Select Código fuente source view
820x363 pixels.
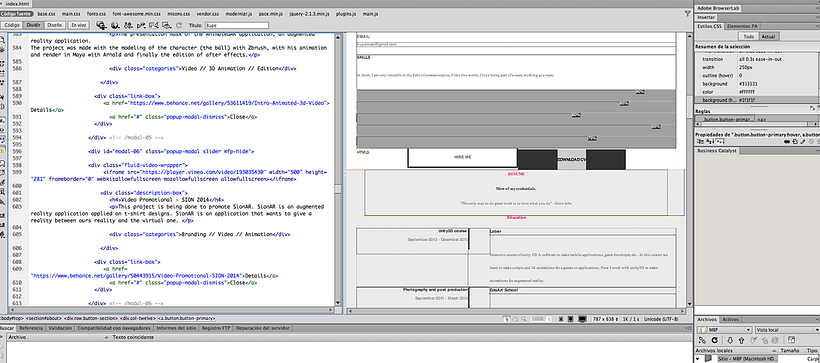pyautogui.click(x=16, y=13)
